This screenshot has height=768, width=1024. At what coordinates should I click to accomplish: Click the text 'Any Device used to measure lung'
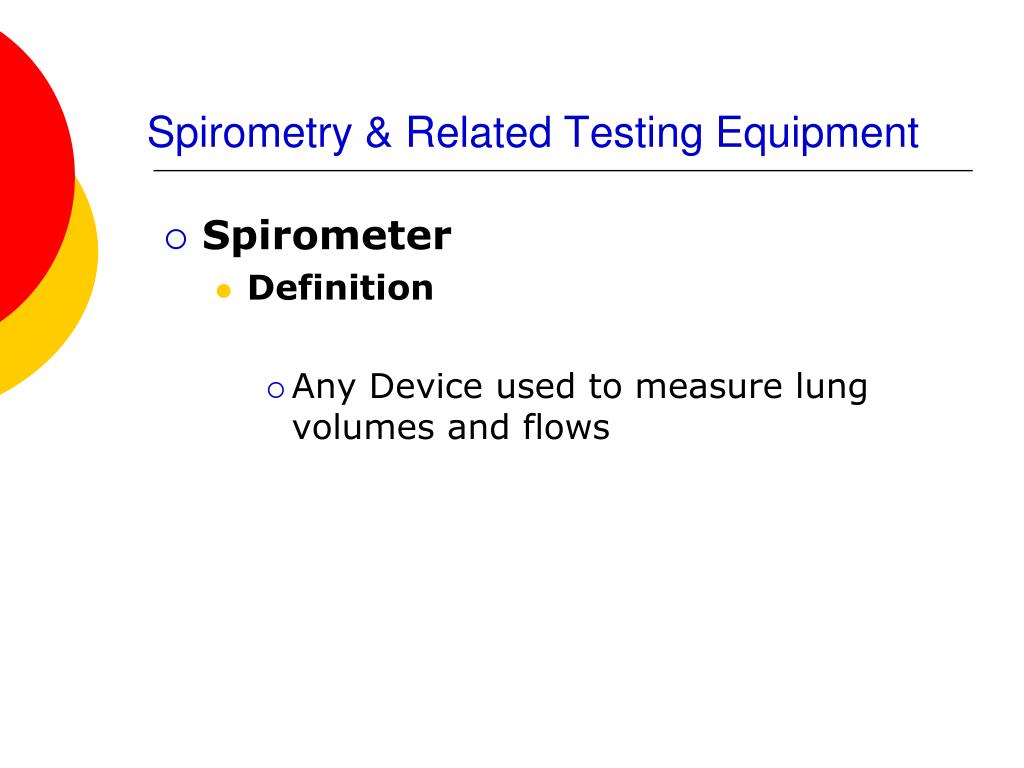[580, 387]
